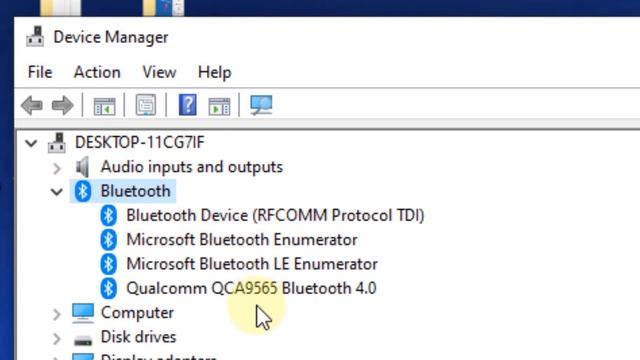Viewport: 640px width, 360px height.
Task: Click the action pane toolbar icon
Action: pos(219,105)
